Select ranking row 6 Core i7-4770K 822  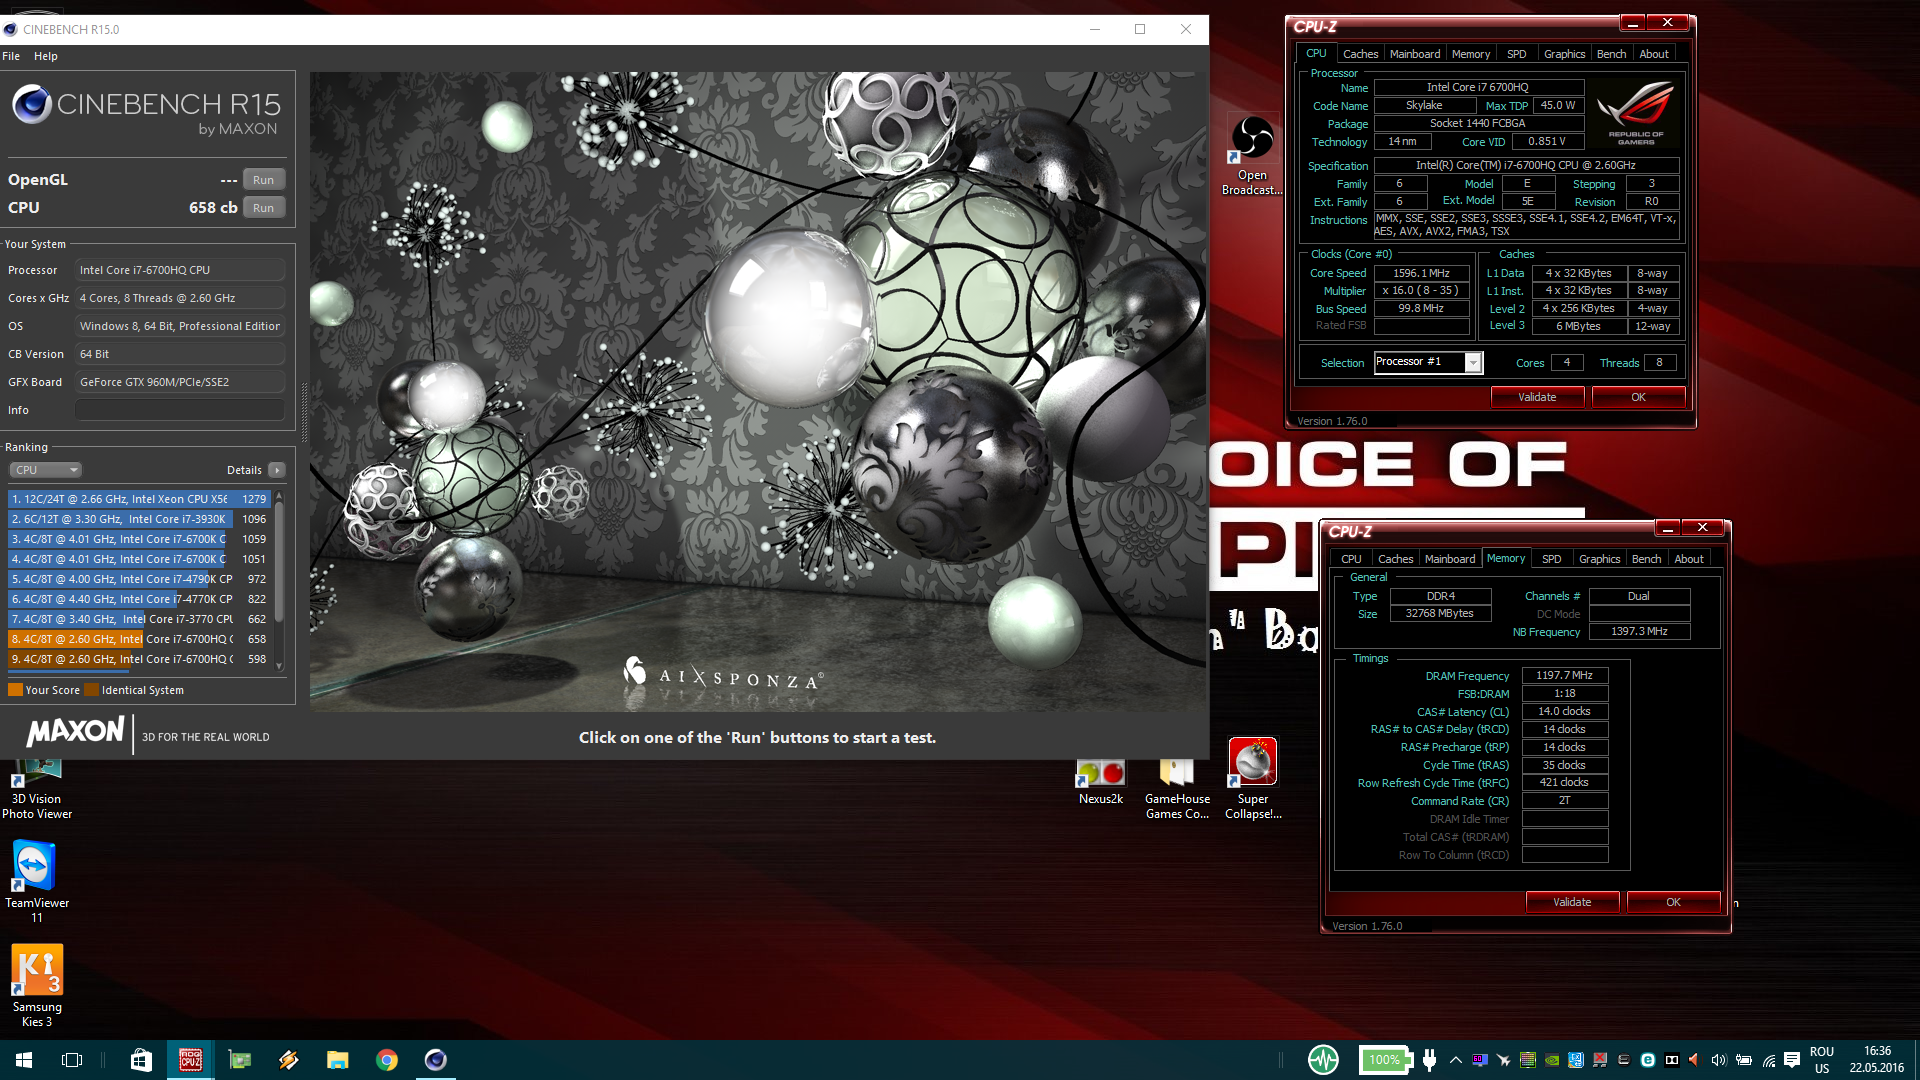[140, 599]
